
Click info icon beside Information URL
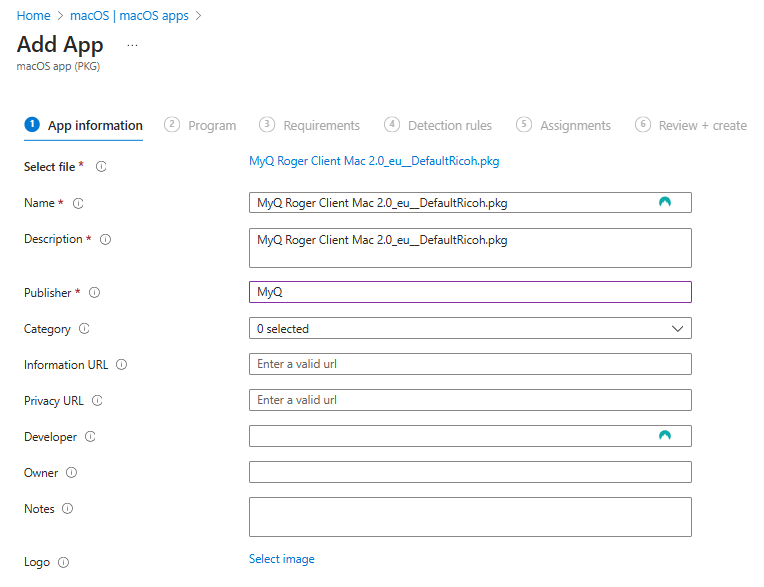click(122, 365)
